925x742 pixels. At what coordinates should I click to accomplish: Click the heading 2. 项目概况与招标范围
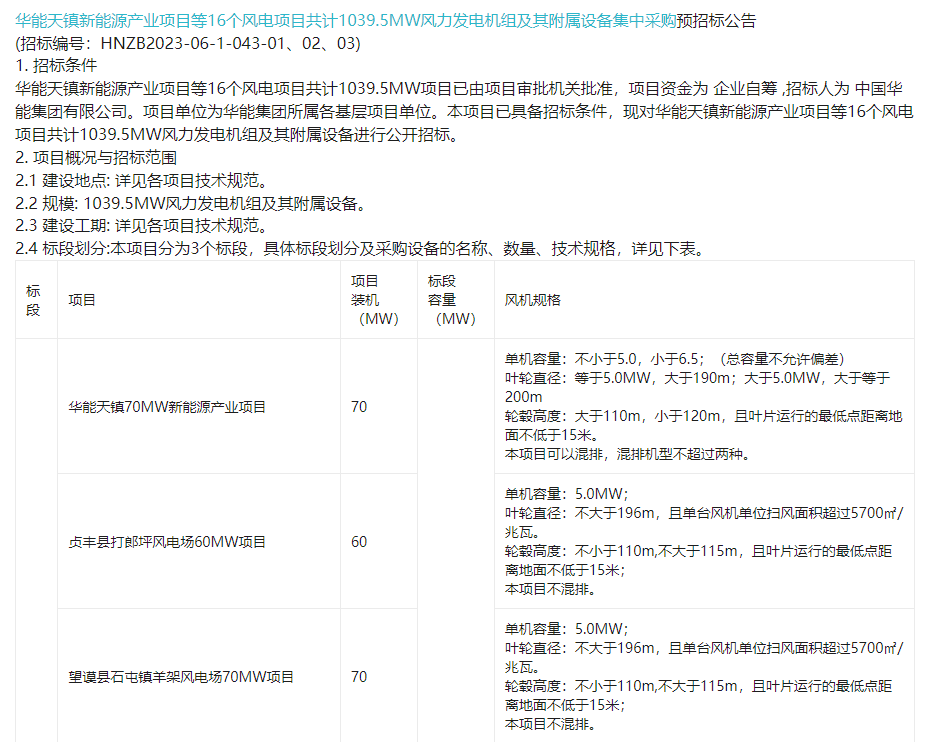click(96, 157)
